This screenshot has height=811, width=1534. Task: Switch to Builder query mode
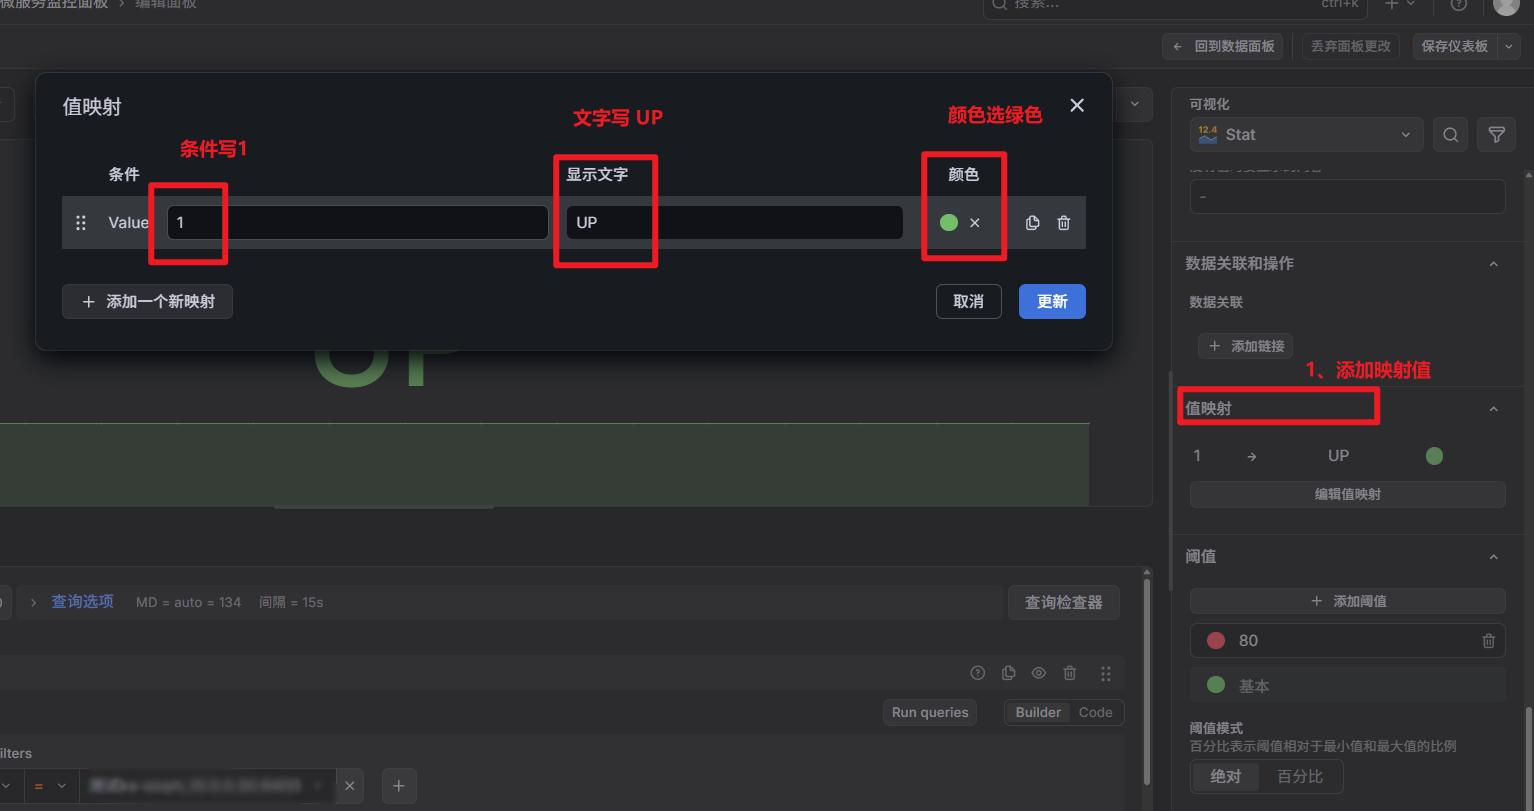1038,712
